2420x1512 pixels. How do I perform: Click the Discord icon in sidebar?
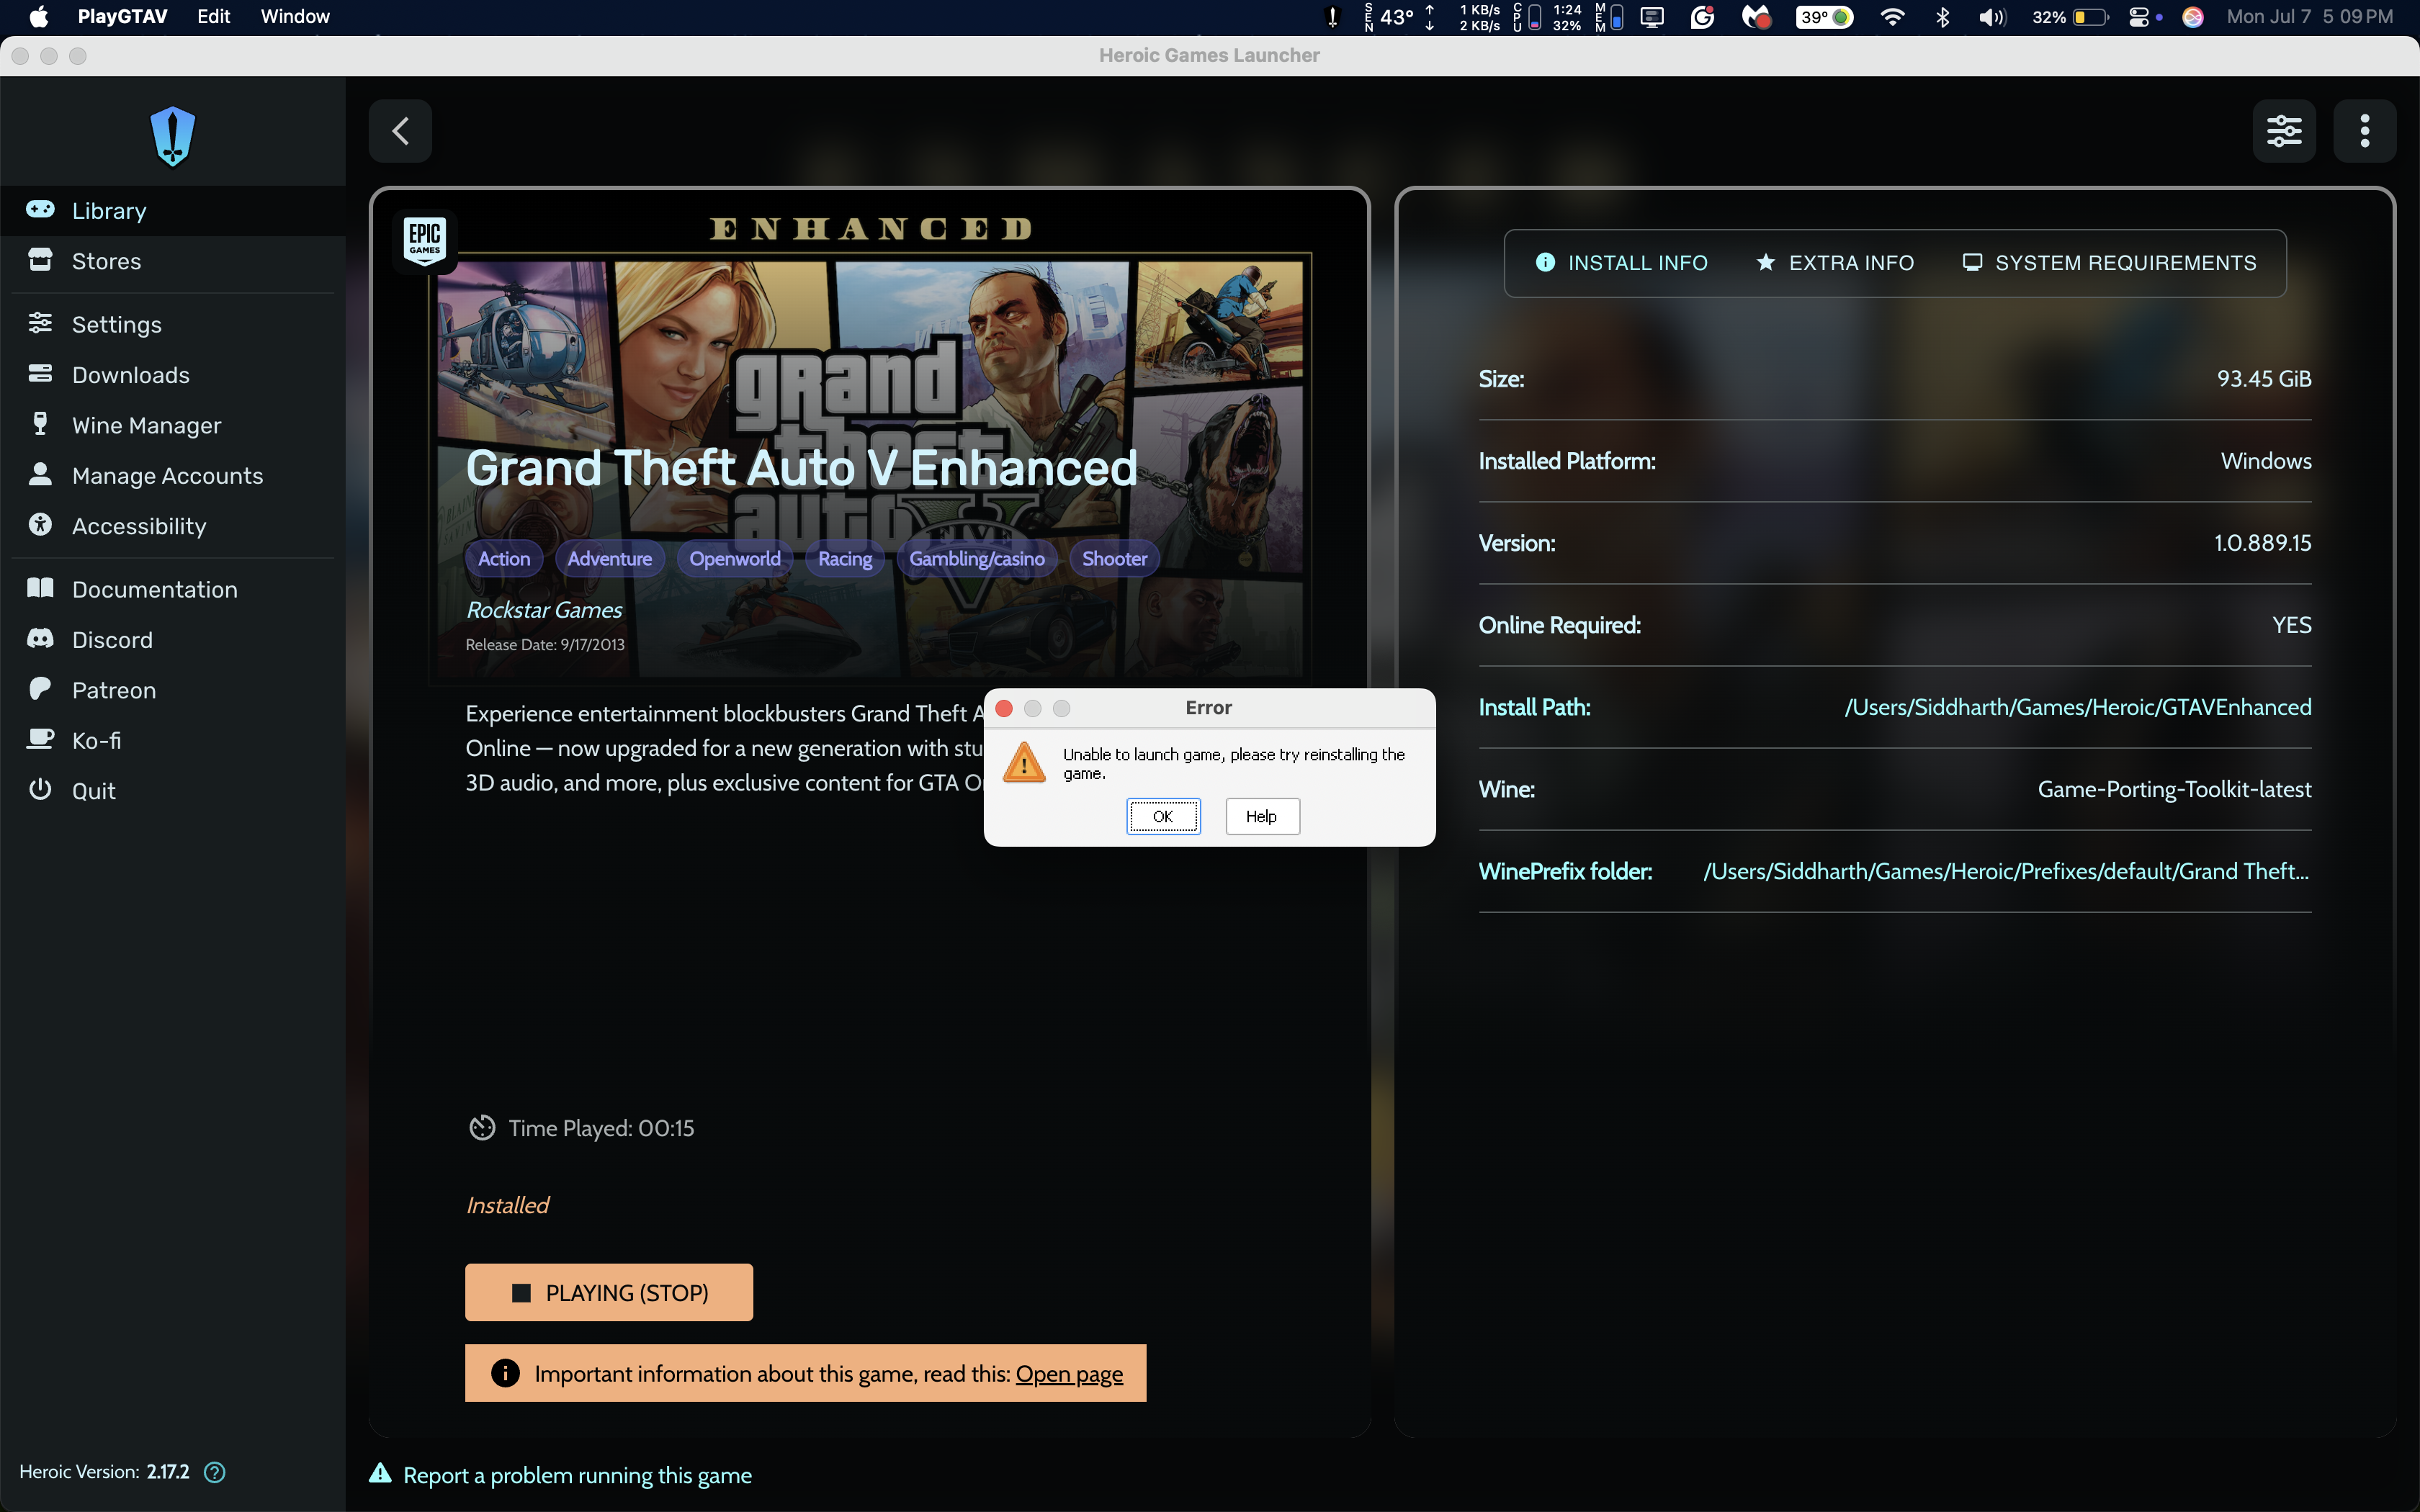(40, 639)
